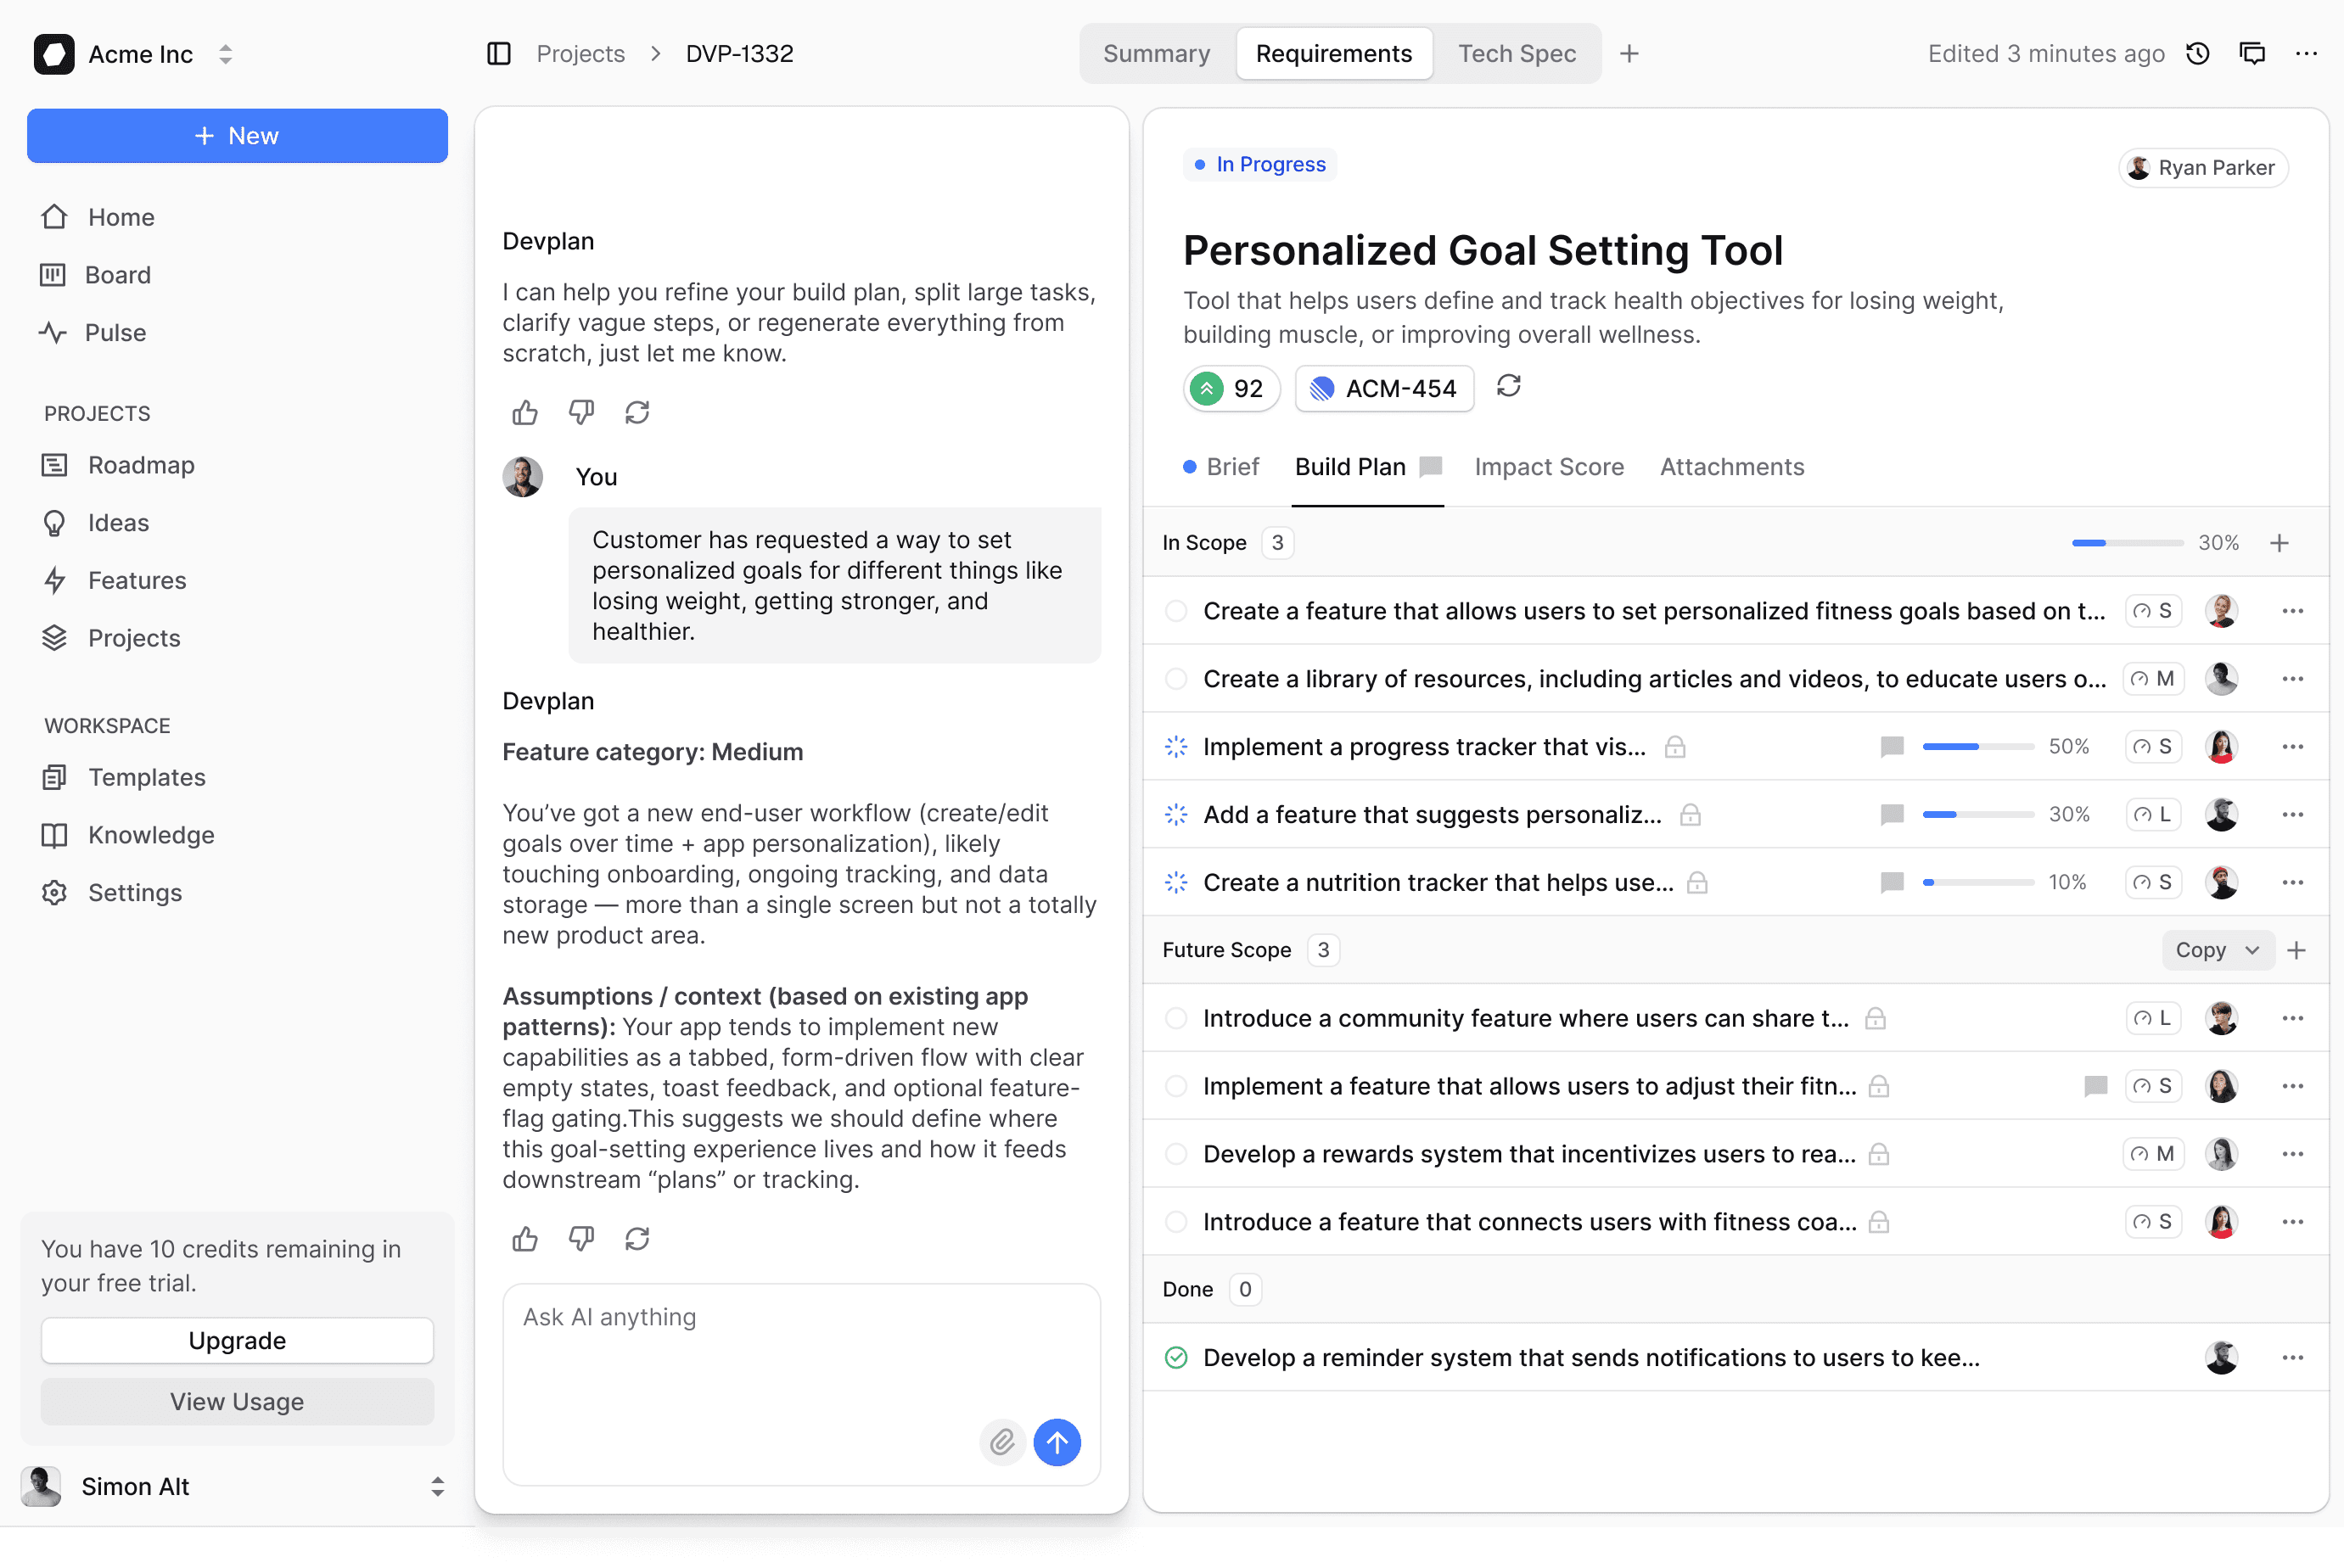Toggle the sidebar panel icon
Image resolution: width=2344 pixels, height=1568 pixels.
(x=498, y=54)
